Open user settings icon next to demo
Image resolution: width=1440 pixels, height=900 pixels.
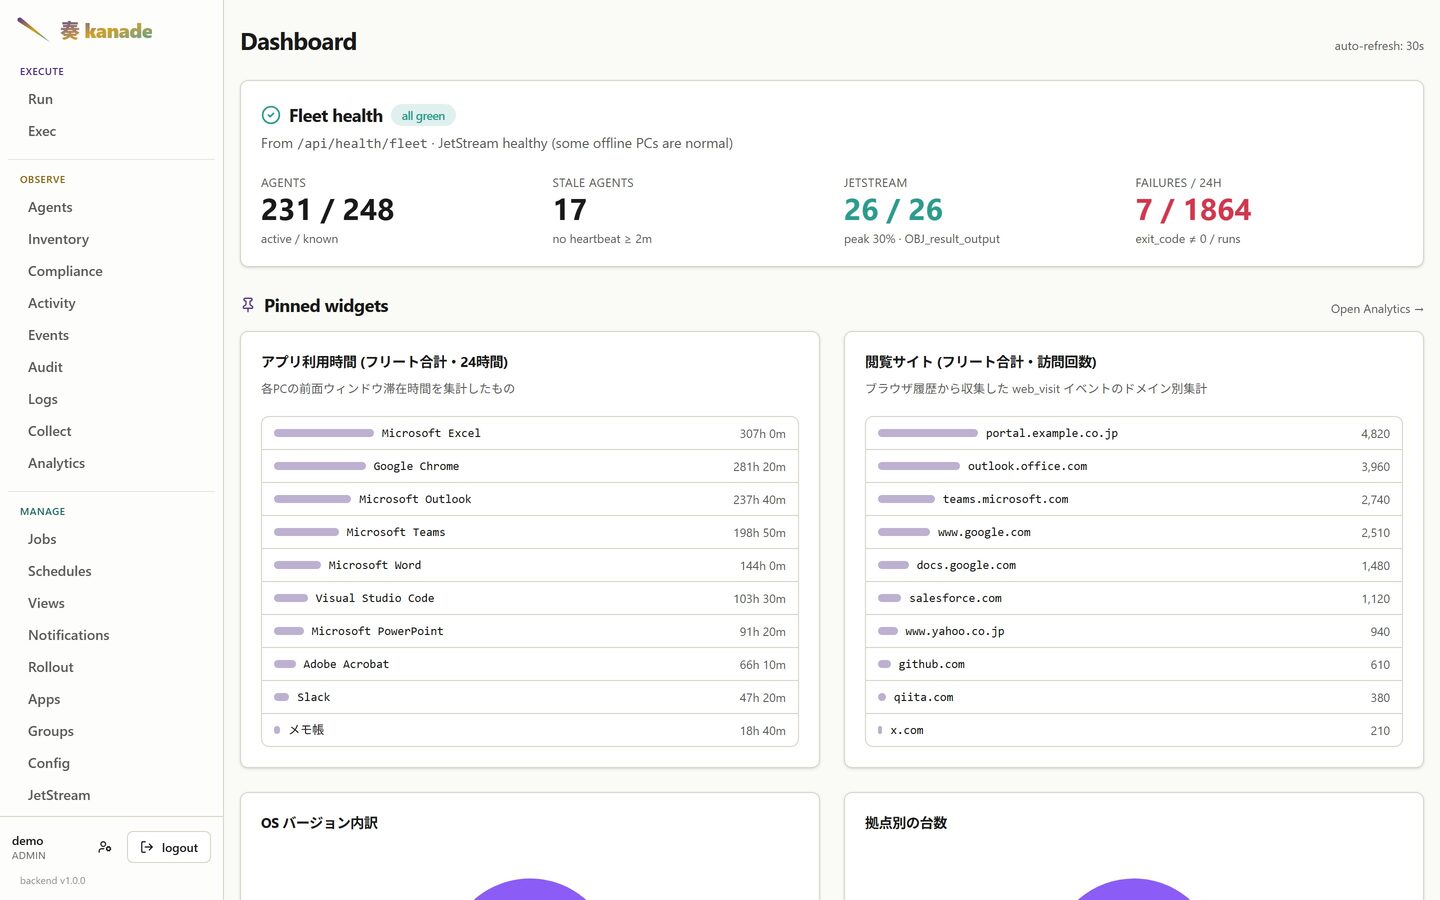(105, 847)
